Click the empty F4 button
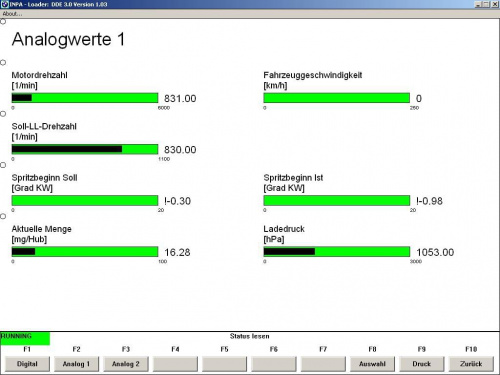This screenshot has width=500, height=375. coord(175,364)
